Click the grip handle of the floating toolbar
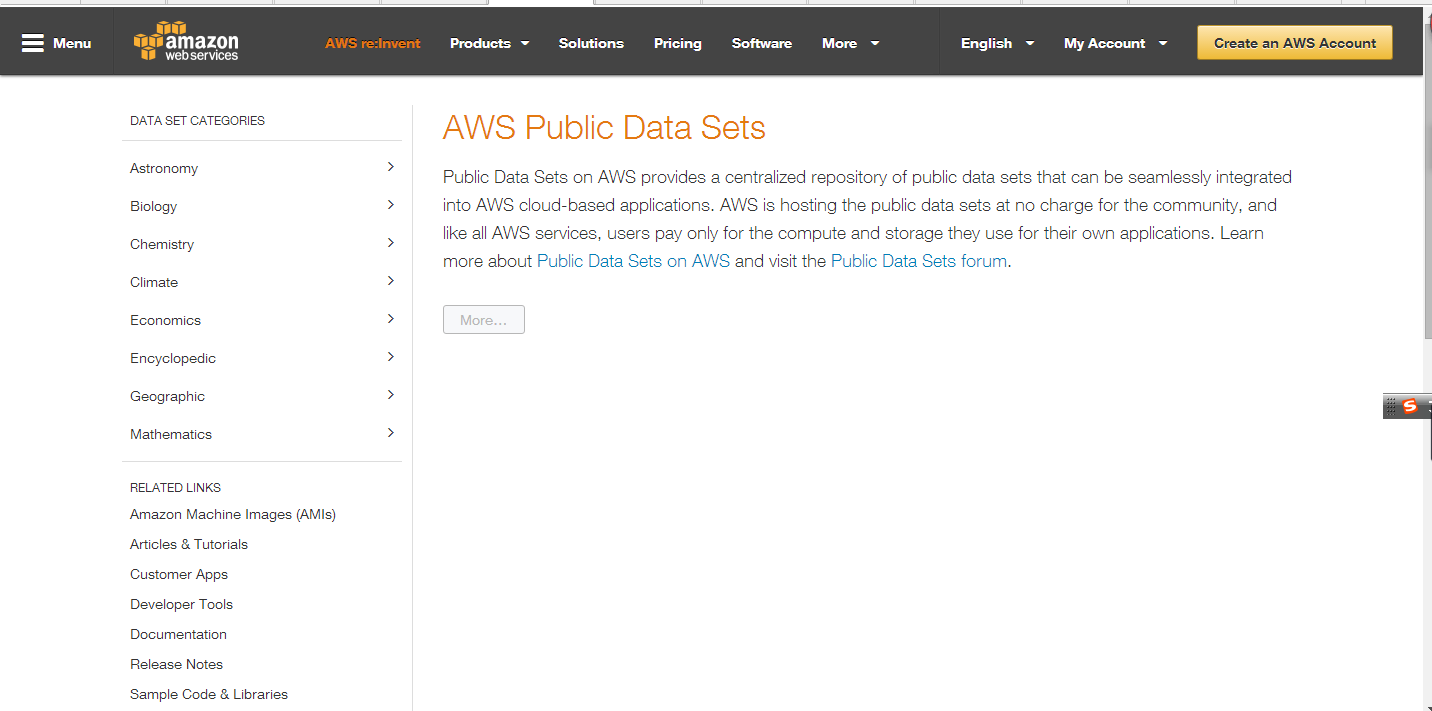Image resolution: width=1432 pixels, height=711 pixels. tap(1391, 406)
